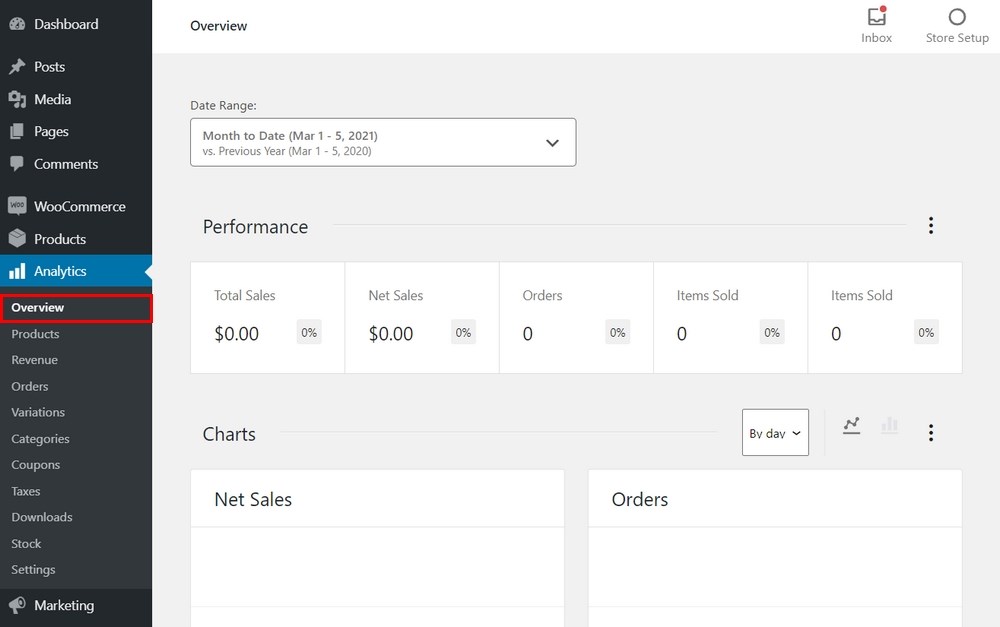
Task: Open Comments menu item
Action: point(76,164)
